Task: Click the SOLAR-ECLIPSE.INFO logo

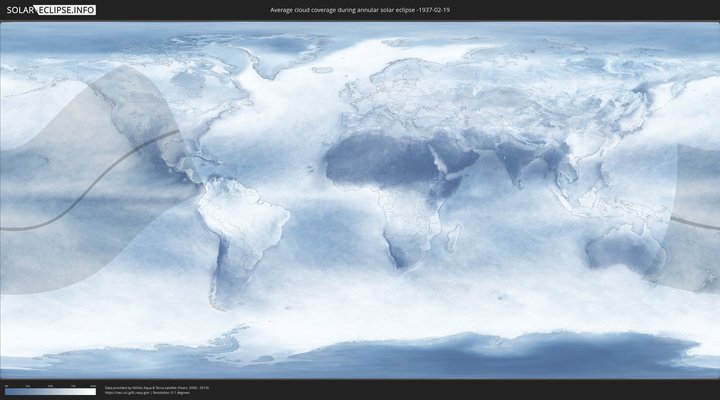Action: (51, 10)
